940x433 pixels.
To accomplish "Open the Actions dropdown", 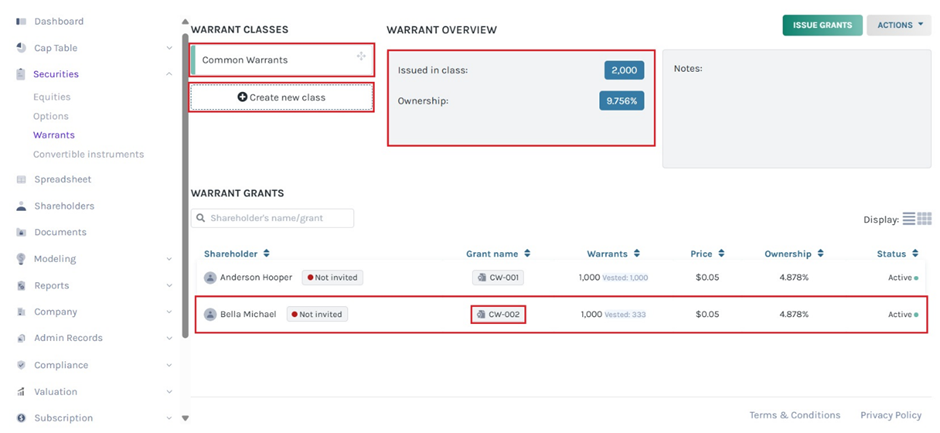I will click(898, 25).
